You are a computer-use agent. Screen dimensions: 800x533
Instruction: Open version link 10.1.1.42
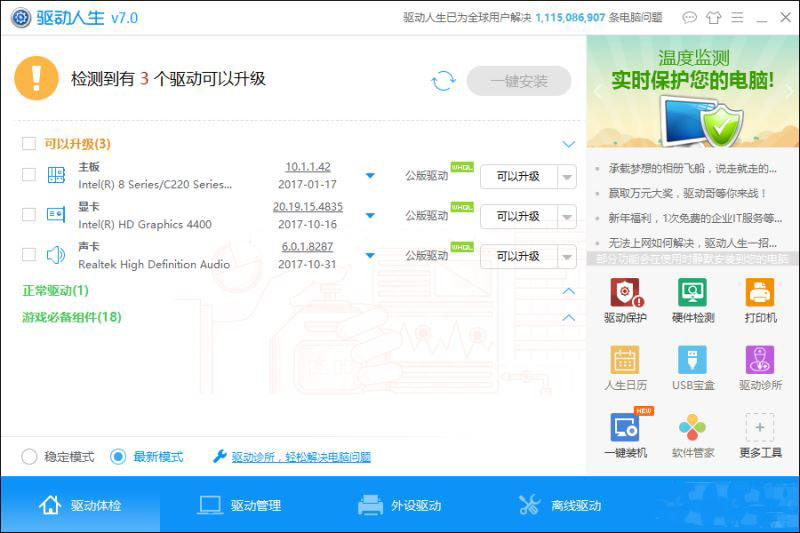click(308, 167)
